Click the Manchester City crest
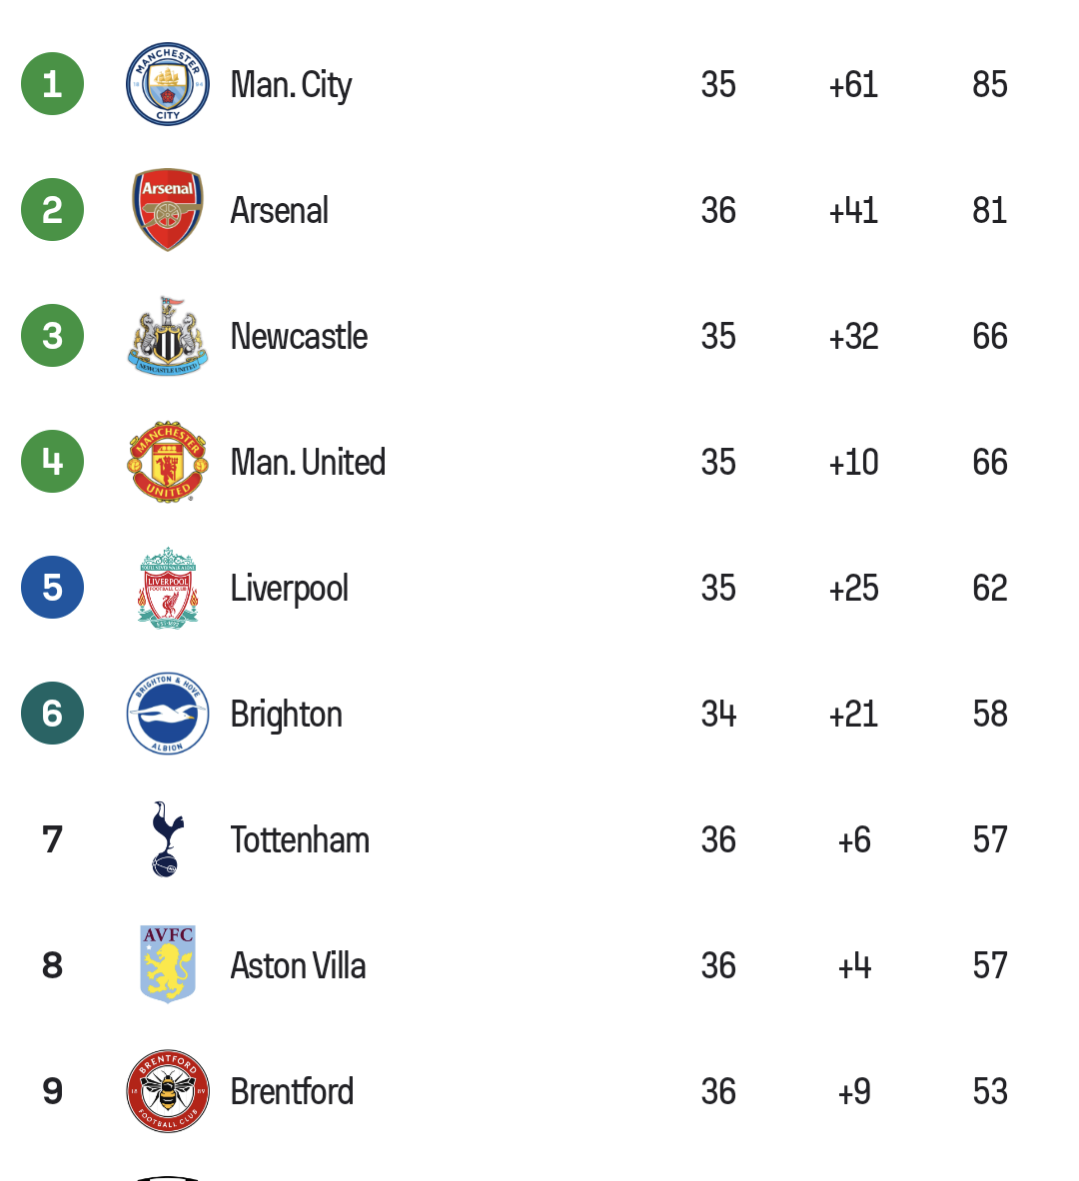This screenshot has width=1079, height=1181. pyautogui.click(x=168, y=84)
